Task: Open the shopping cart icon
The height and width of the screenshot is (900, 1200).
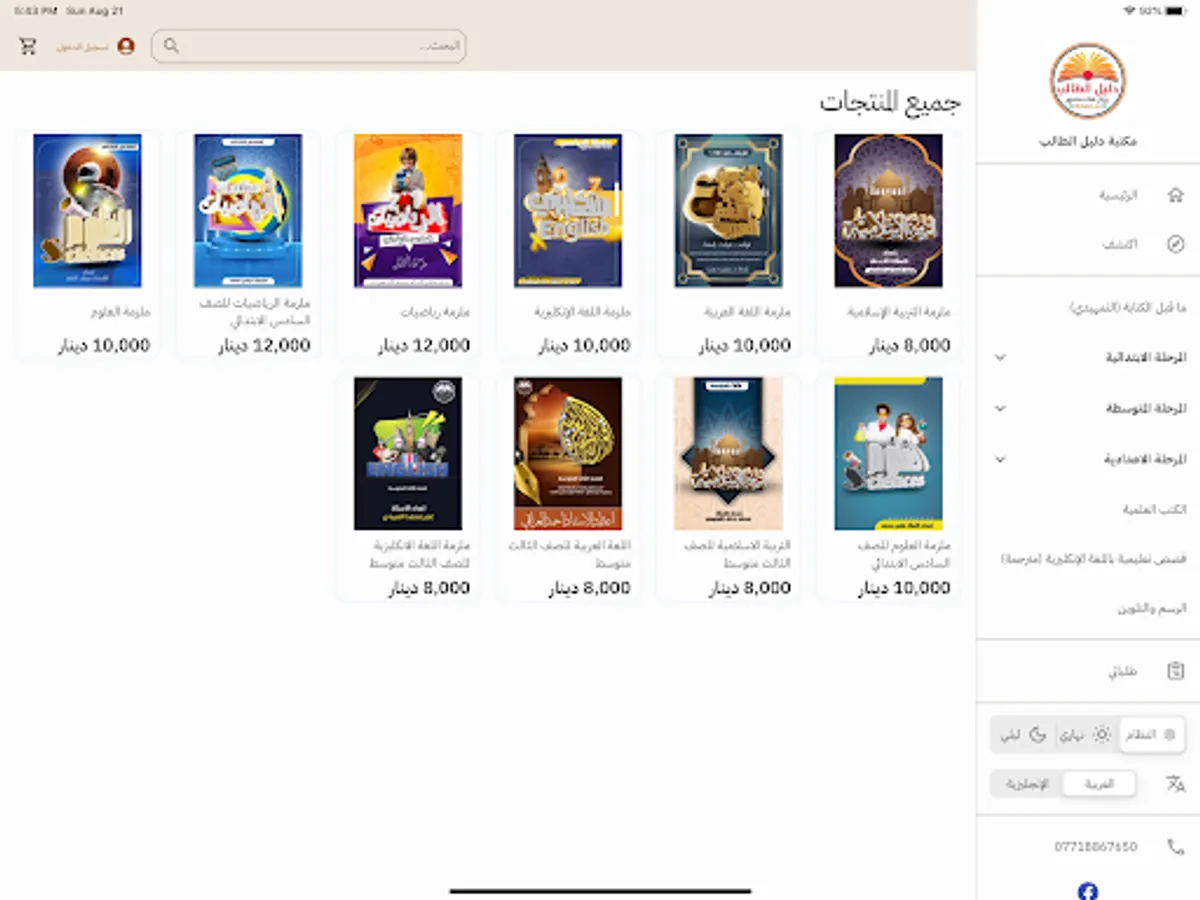Action: (28, 46)
